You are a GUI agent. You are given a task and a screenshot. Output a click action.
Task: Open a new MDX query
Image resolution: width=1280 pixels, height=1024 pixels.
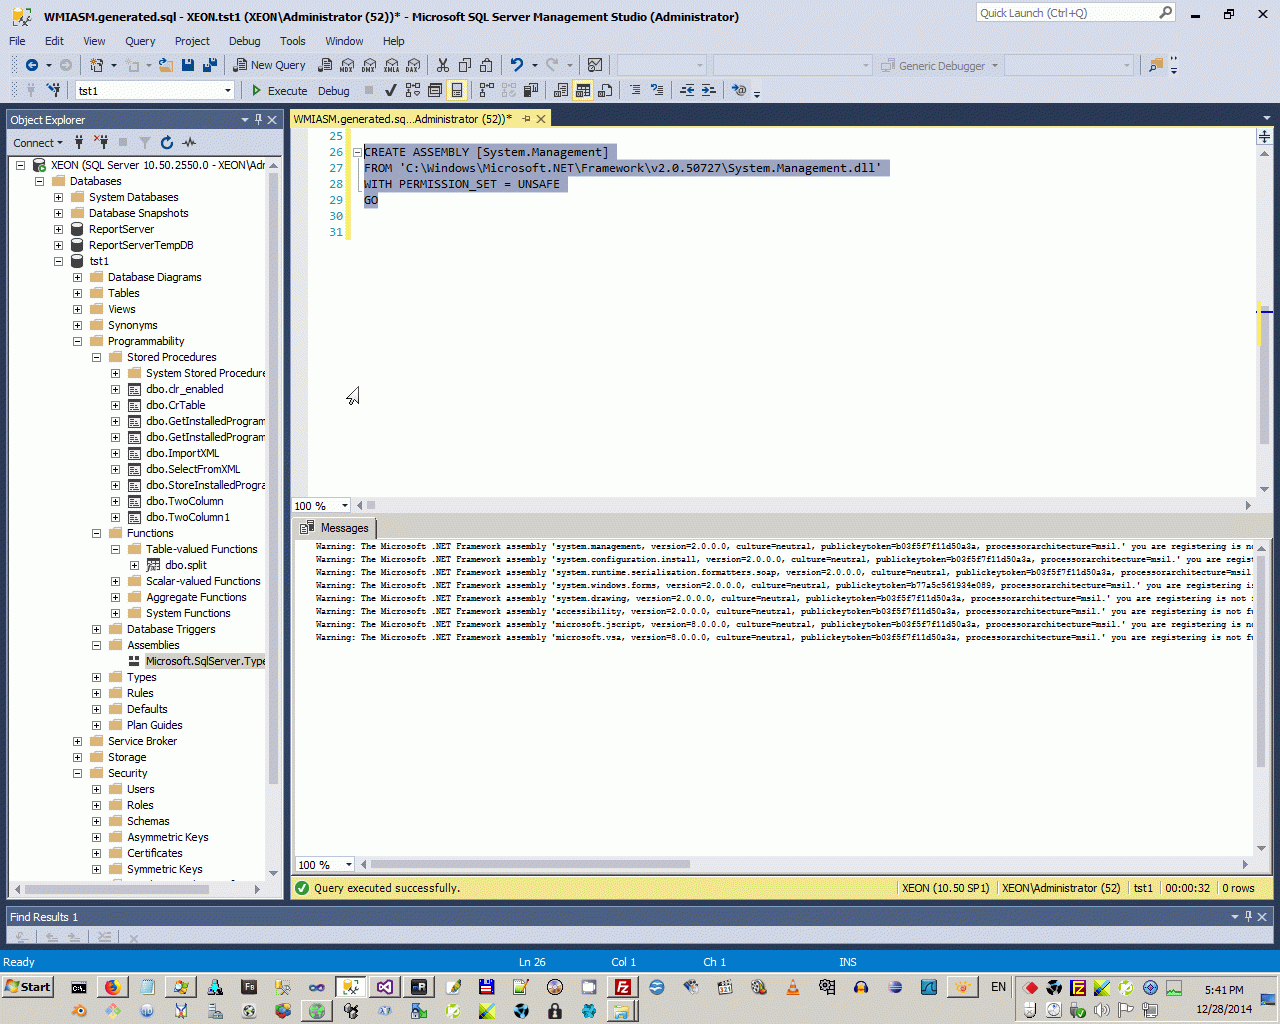pos(347,65)
